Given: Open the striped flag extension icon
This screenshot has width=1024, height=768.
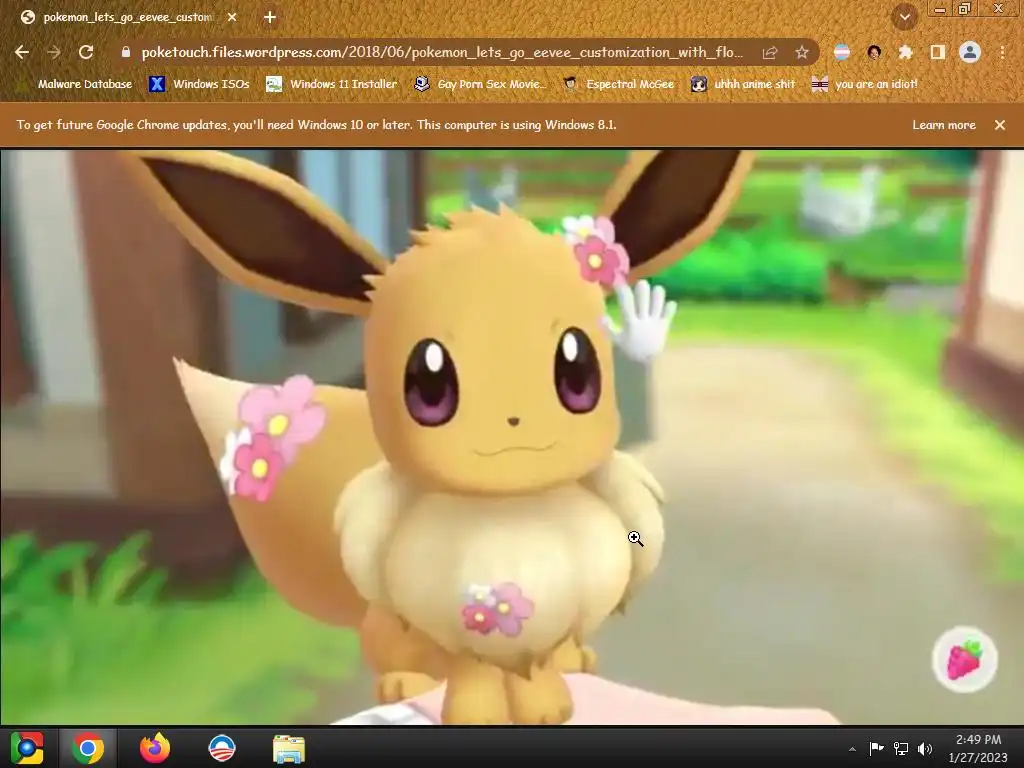Looking at the screenshot, I should (x=842, y=52).
